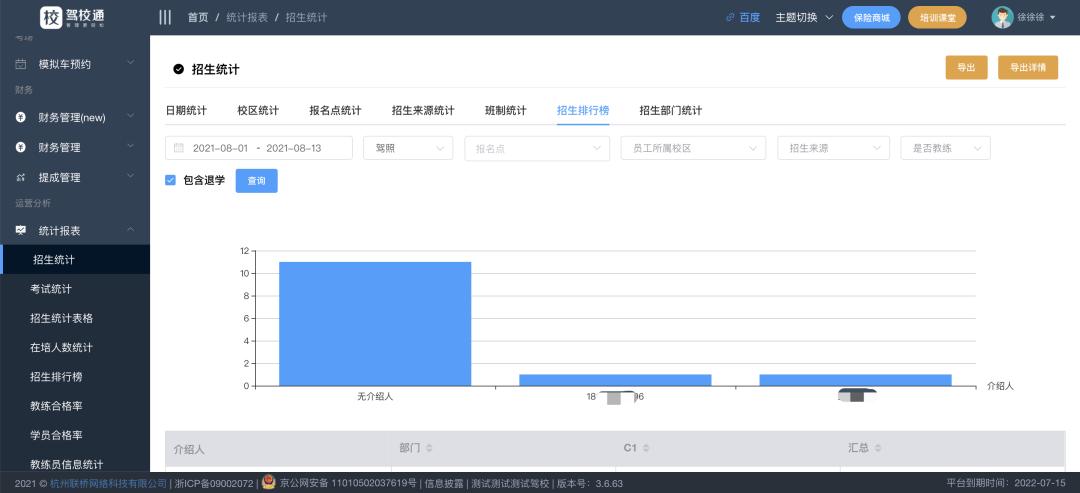Open the 杭州联桥网络科技有限公司 footer link
Image resolution: width=1080 pixels, height=493 pixels.
click(x=108, y=483)
